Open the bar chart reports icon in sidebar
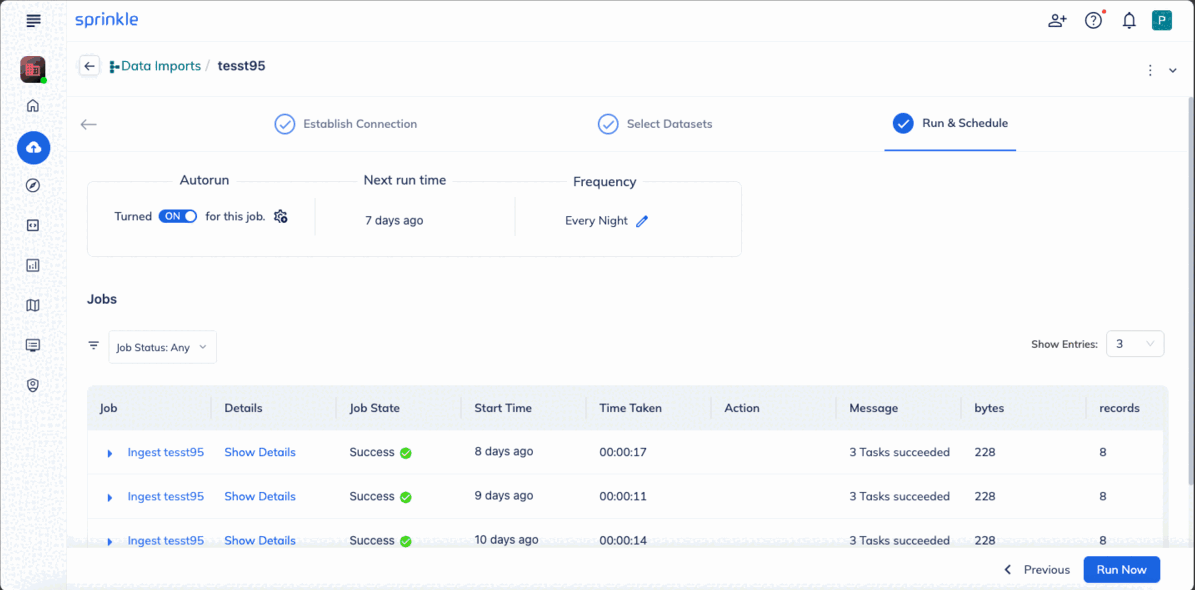1195x590 pixels. coord(33,265)
